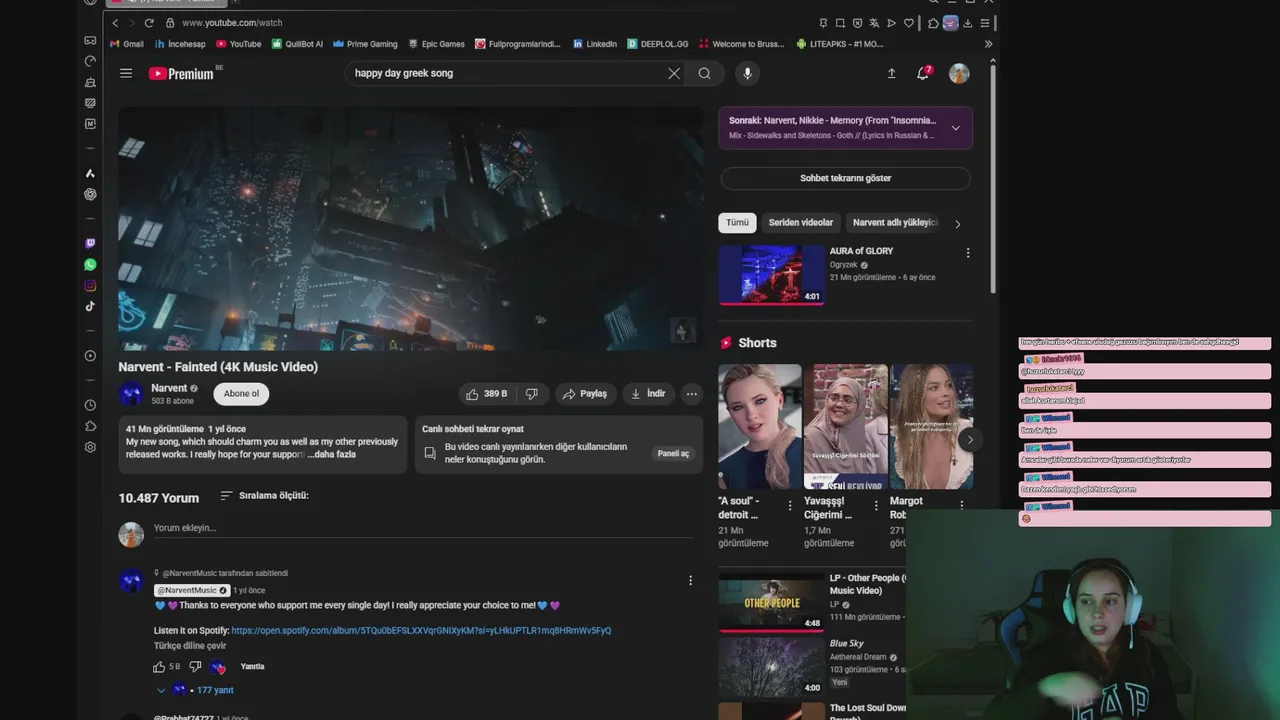1280x720 pixels.
Task: Open Sıralama ölçütü sort dropdown
Action: click(264, 496)
